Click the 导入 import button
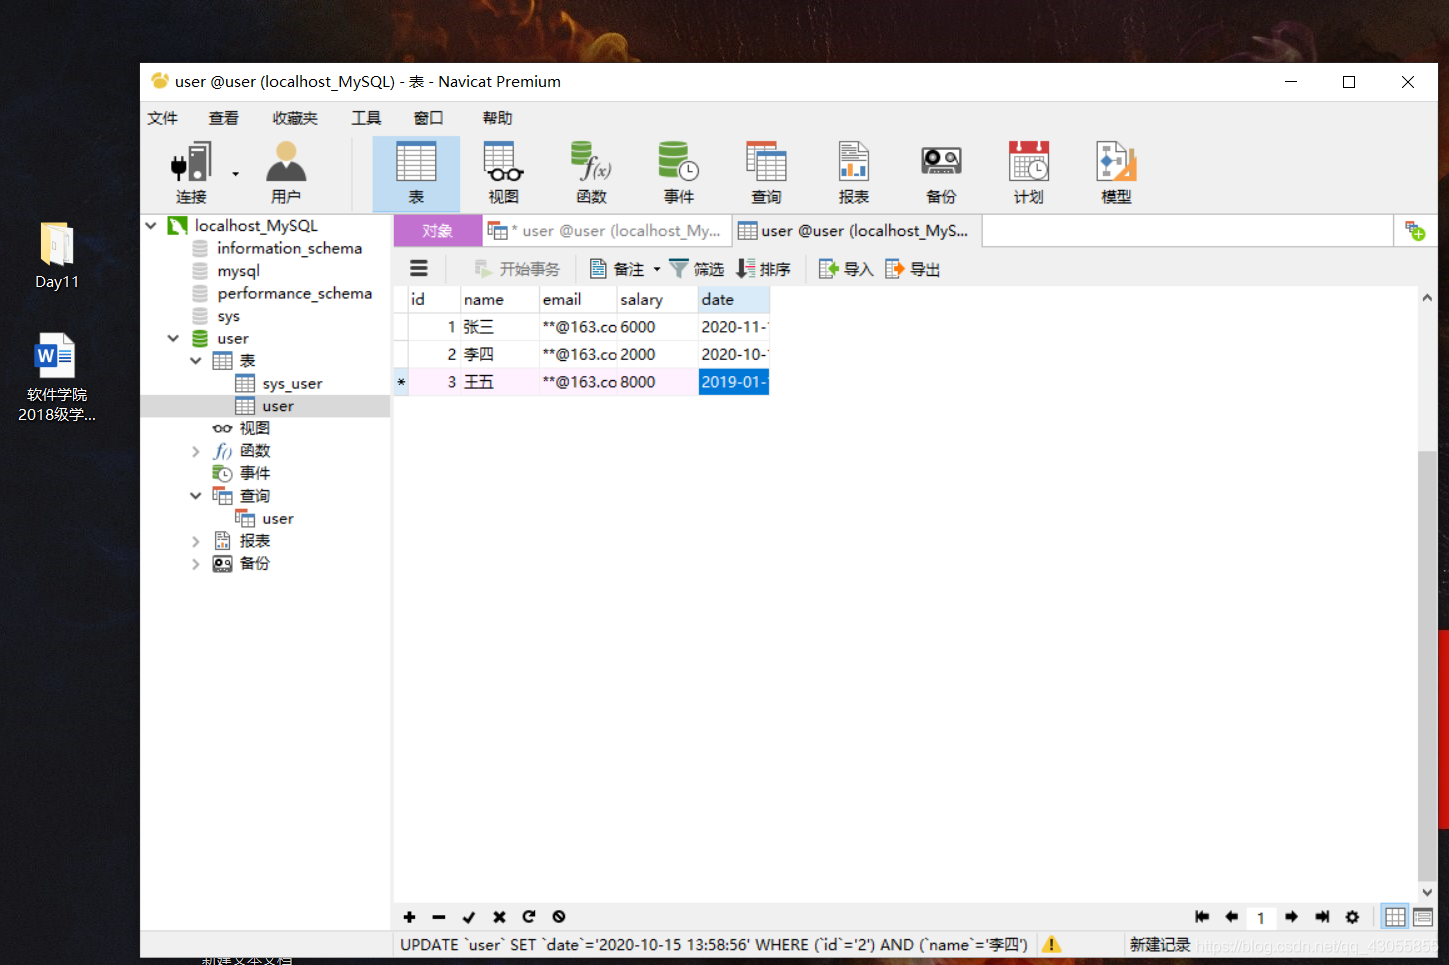Image resolution: width=1449 pixels, height=965 pixels. tap(846, 269)
